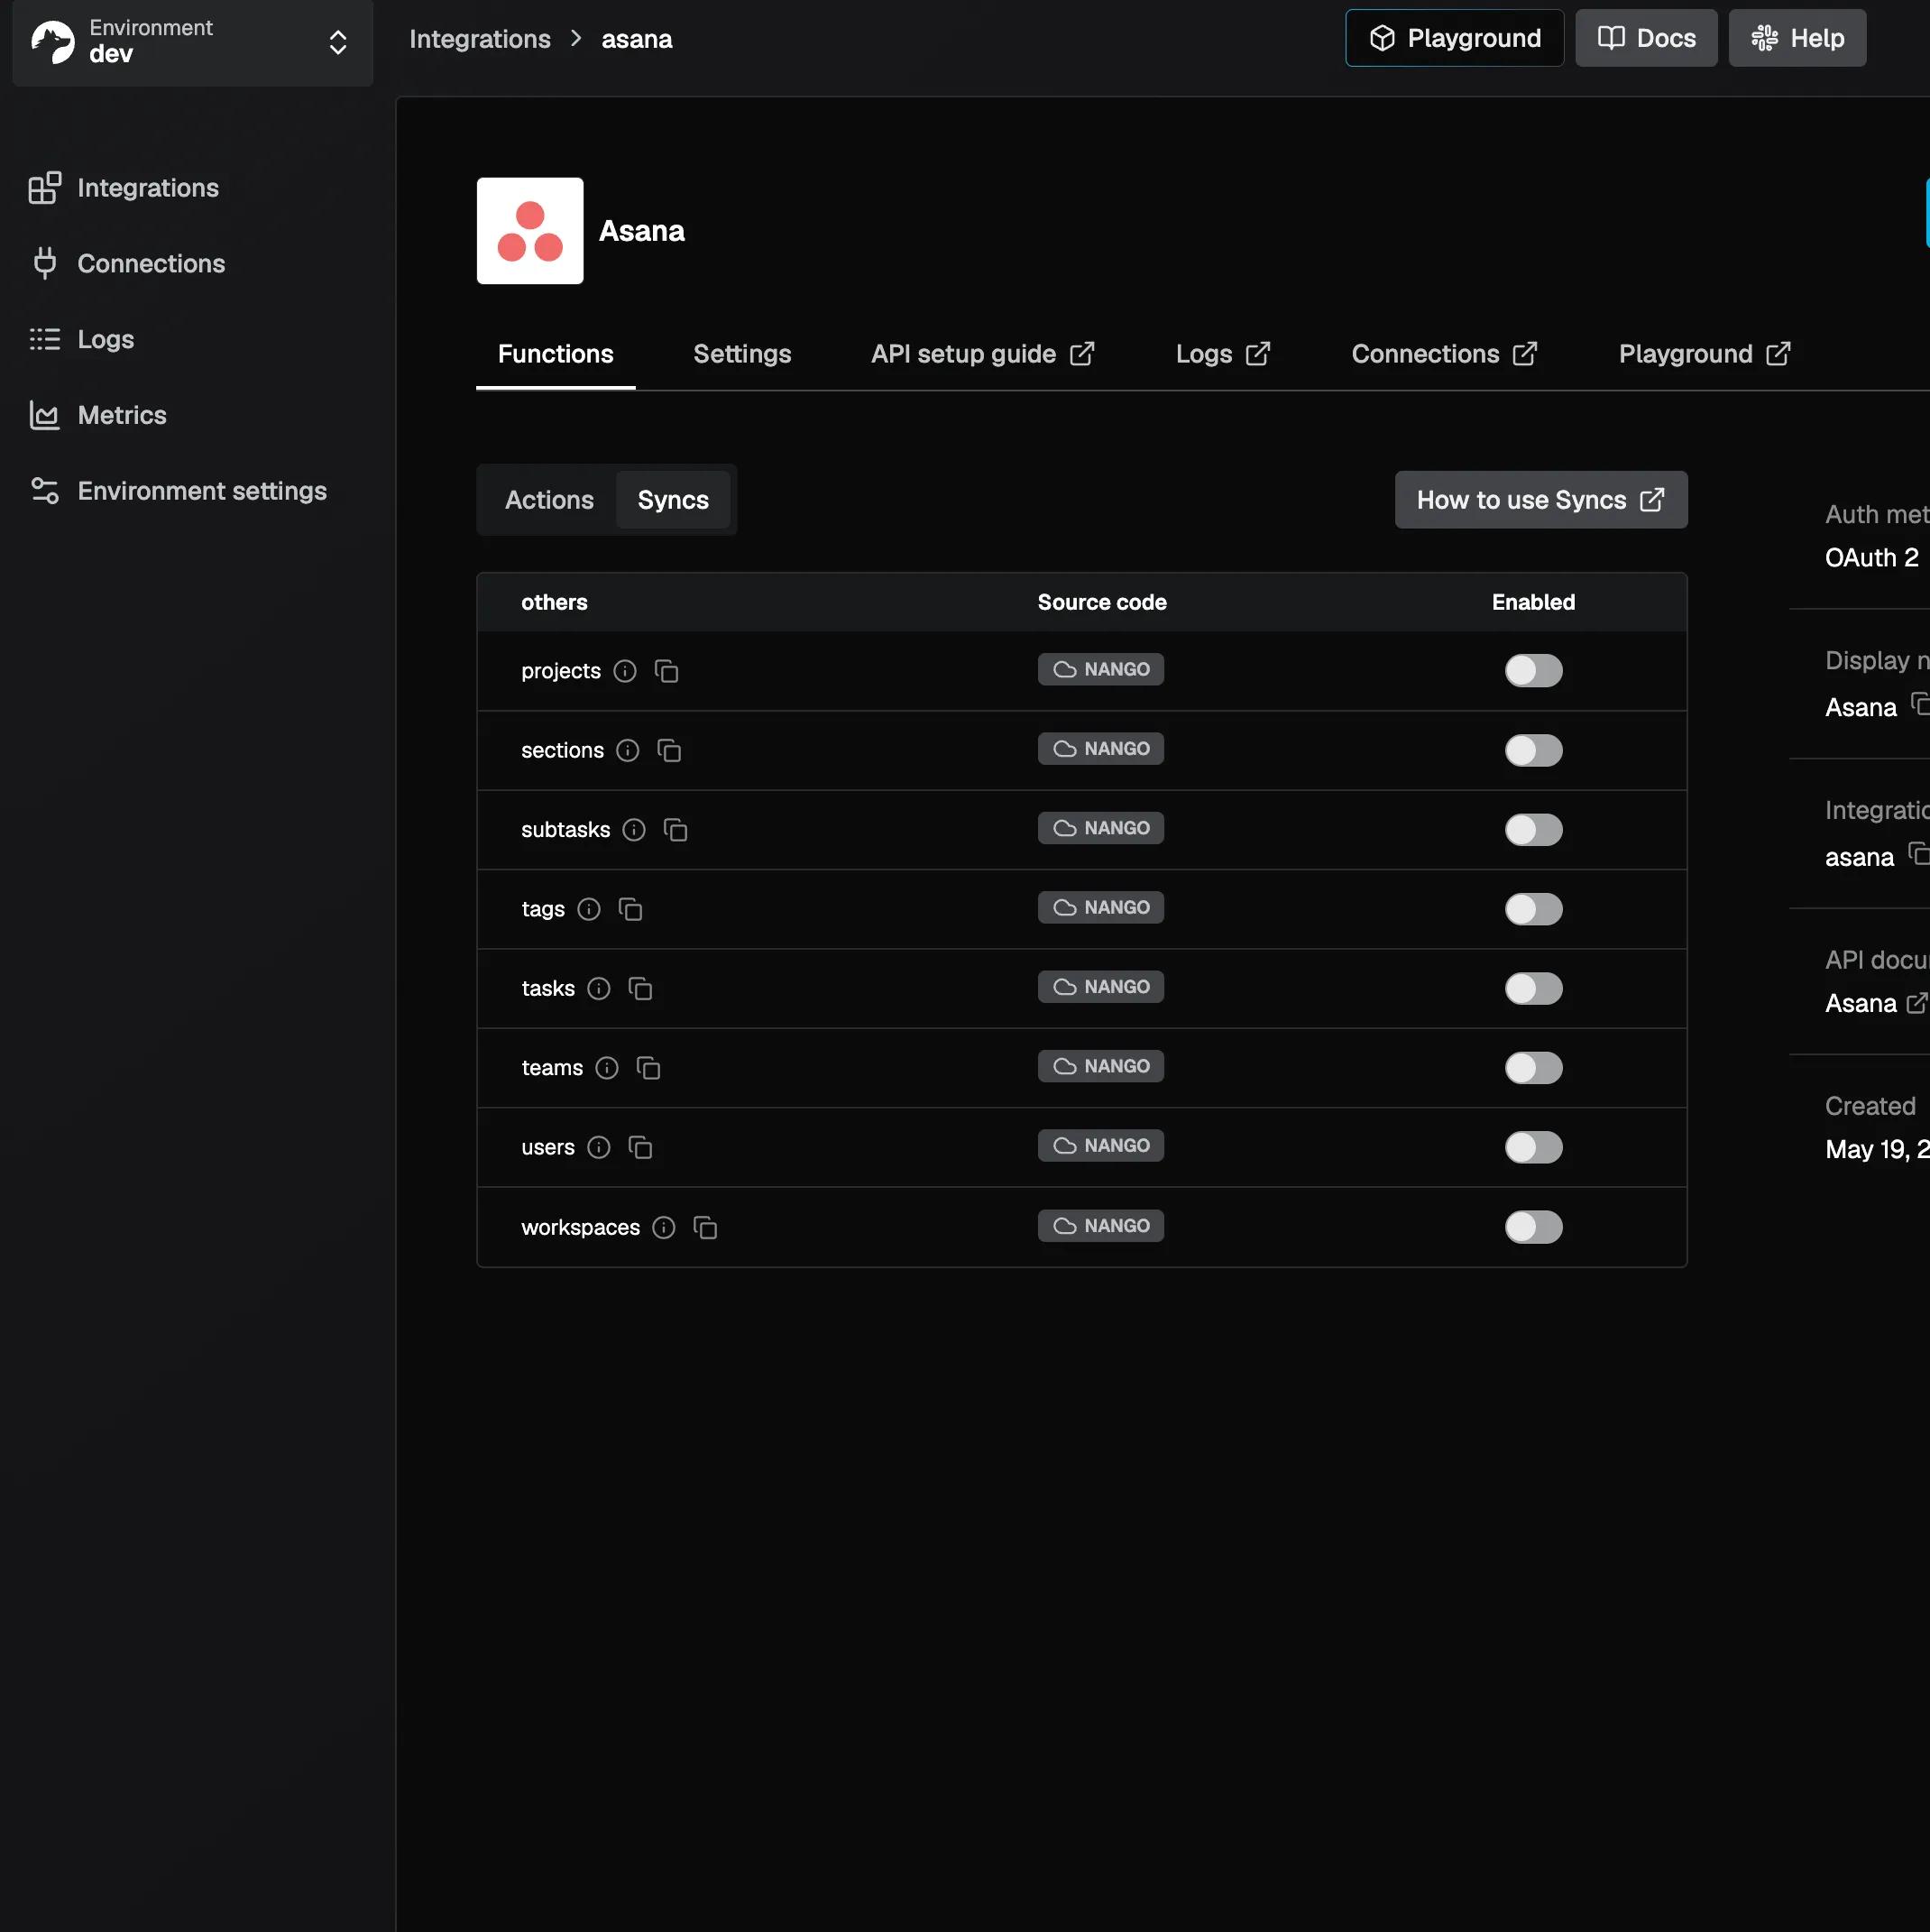Viewport: 1930px width, 1932px height.
Task: Enable the subtasks sync toggle
Action: (x=1533, y=829)
